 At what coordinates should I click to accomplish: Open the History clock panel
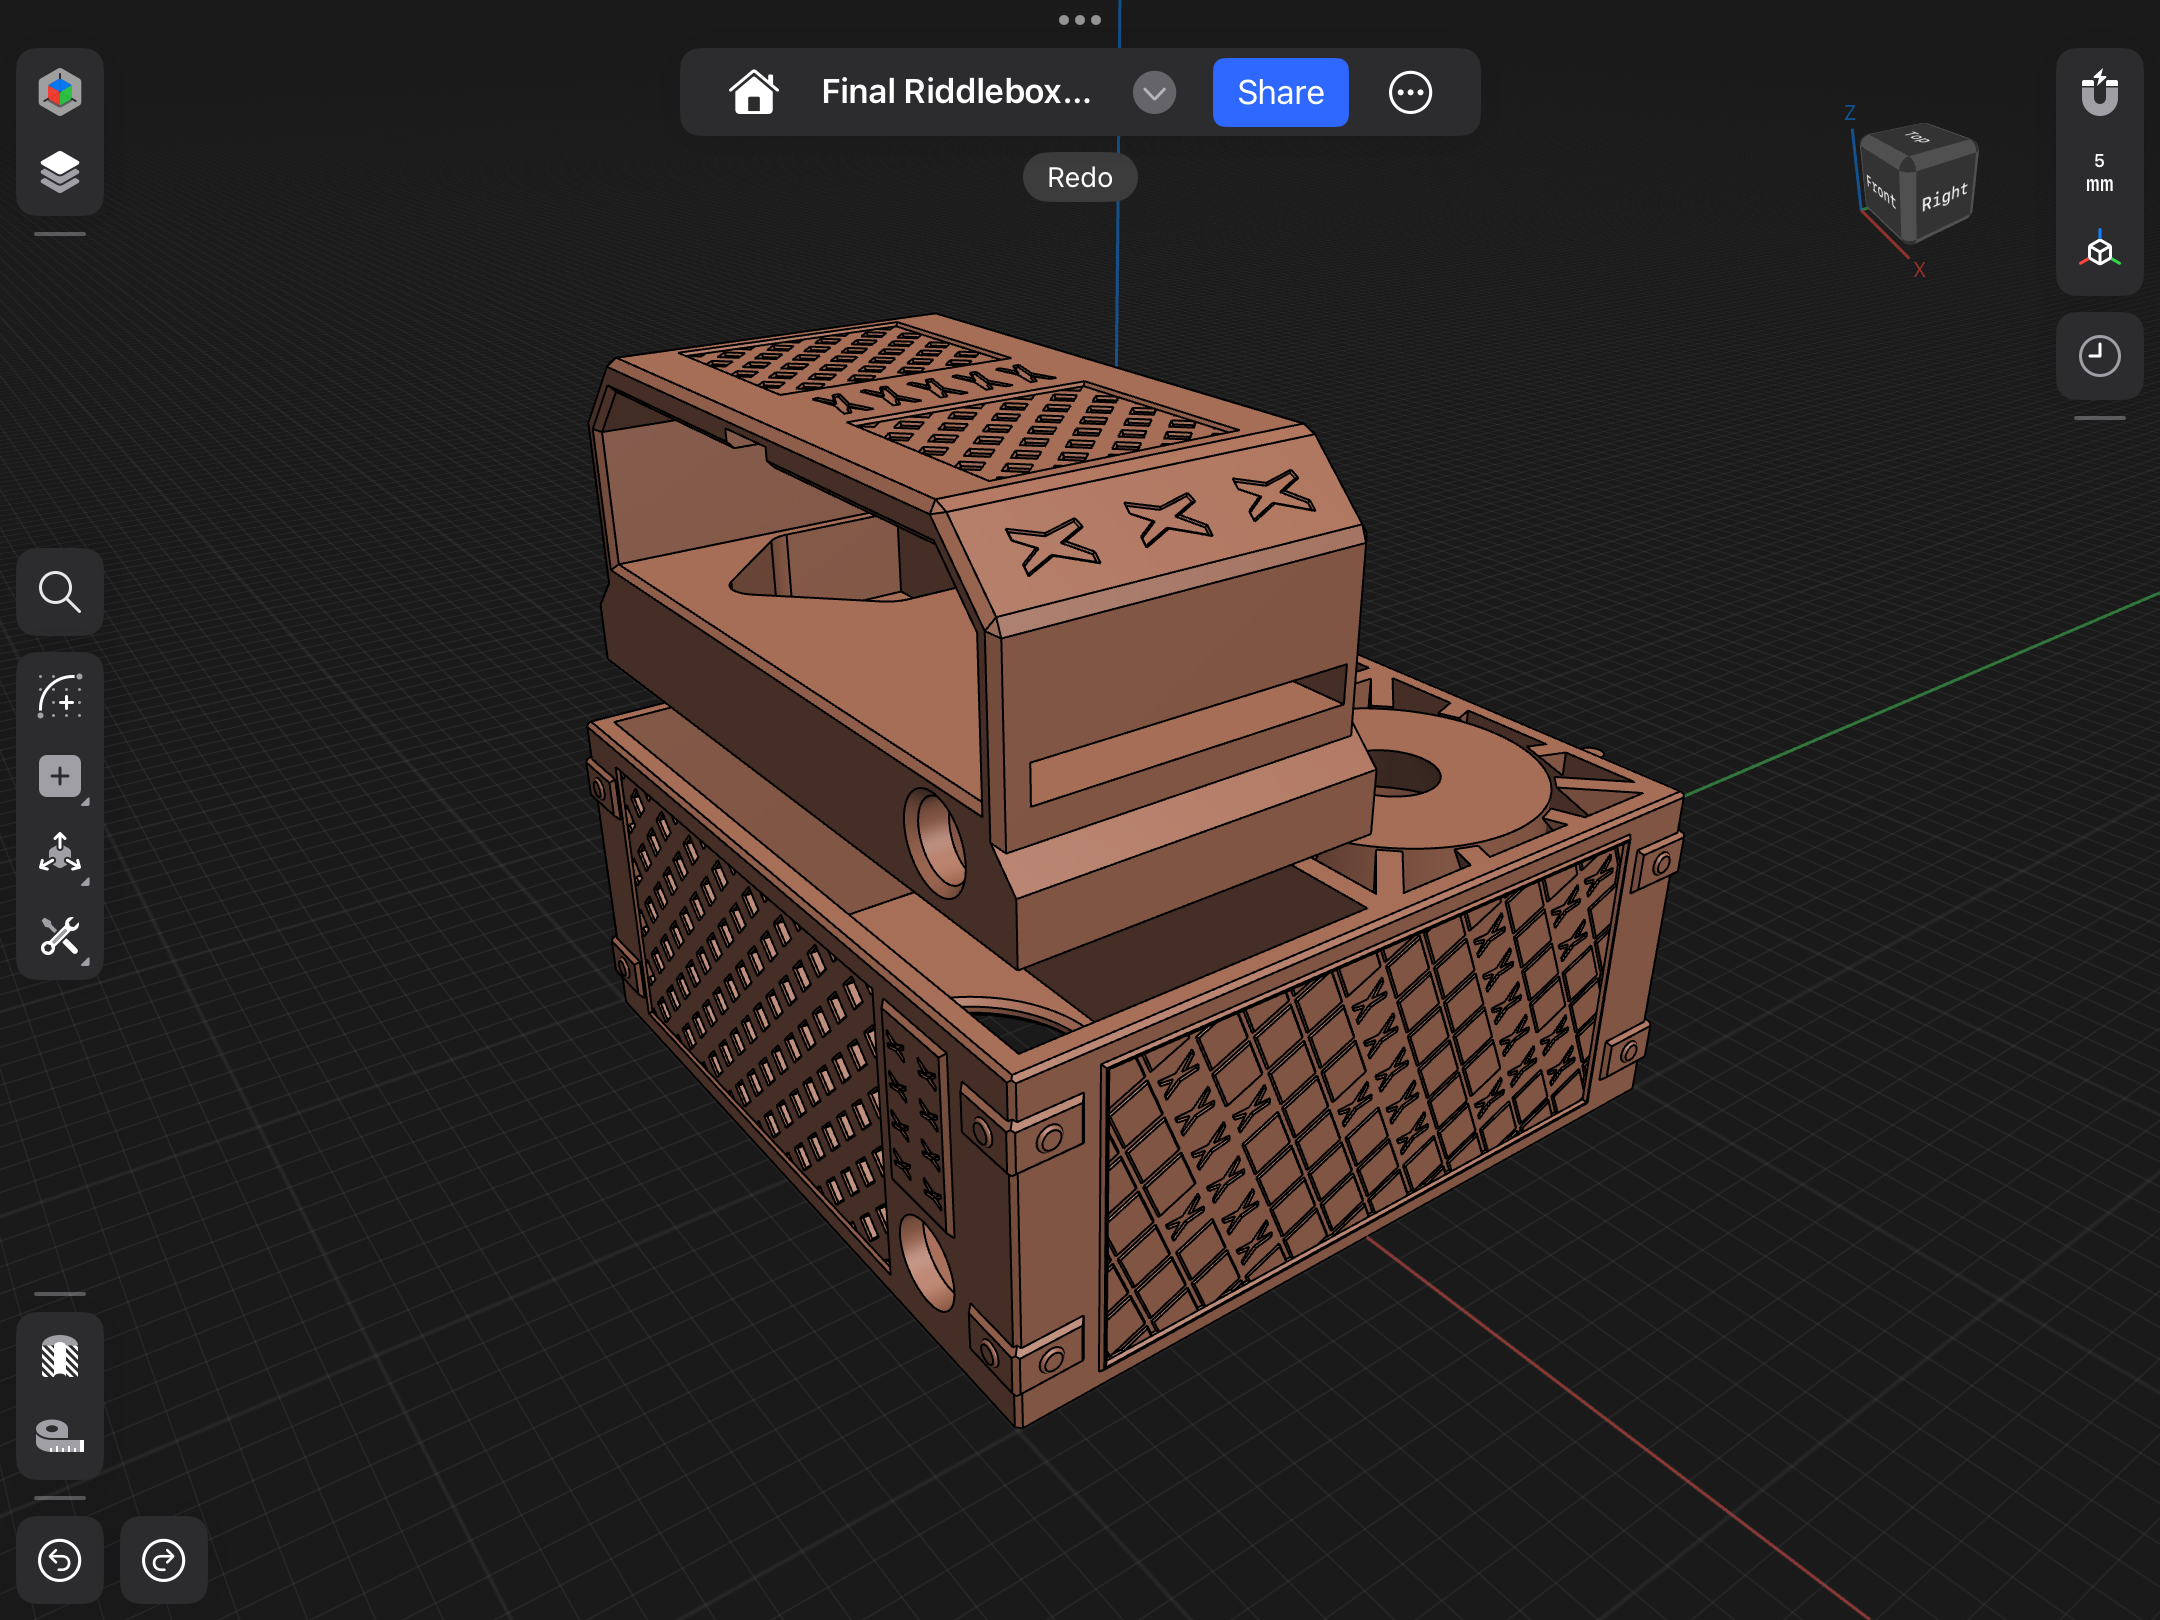point(2099,356)
